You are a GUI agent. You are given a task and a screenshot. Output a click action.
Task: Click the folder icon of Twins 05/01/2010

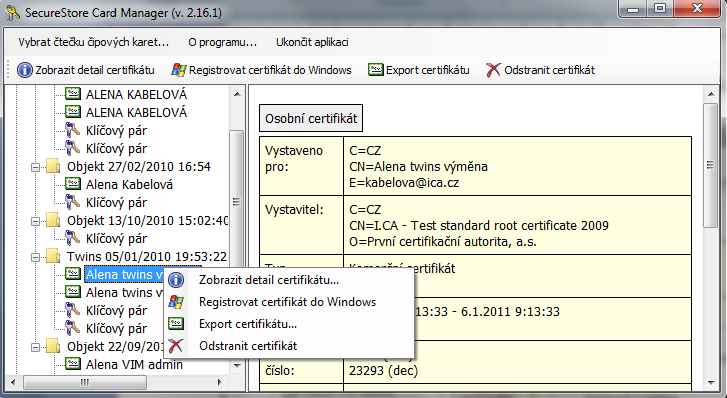(x=52, y=256)
